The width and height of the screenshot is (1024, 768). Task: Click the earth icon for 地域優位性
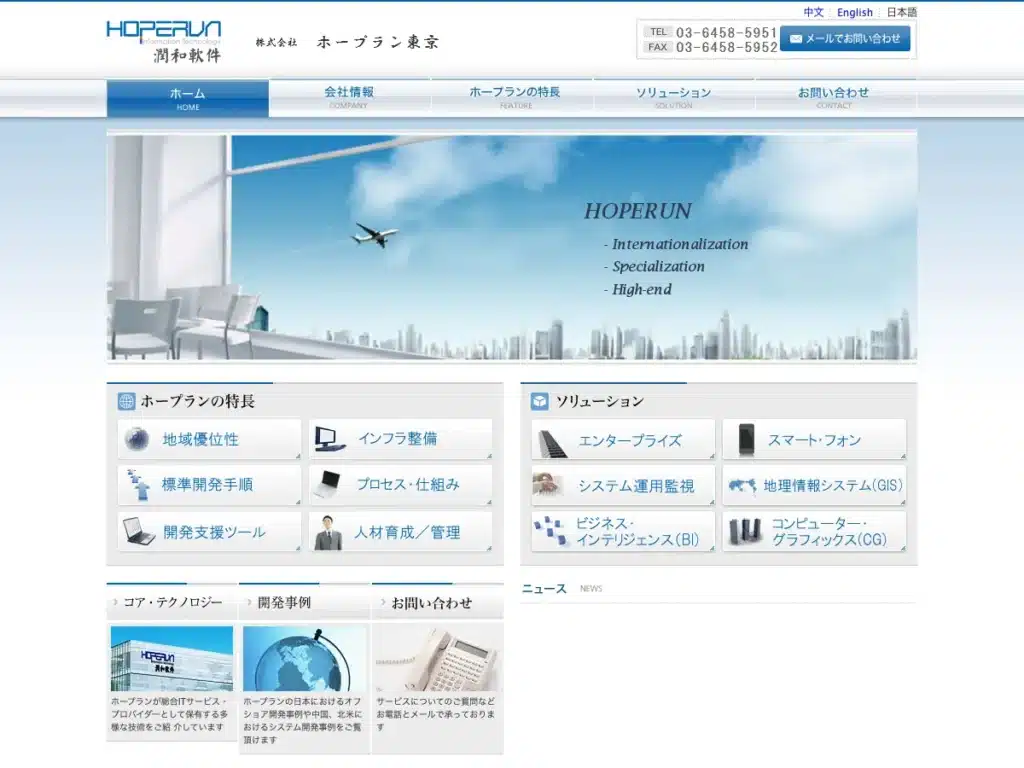point(136,439)
